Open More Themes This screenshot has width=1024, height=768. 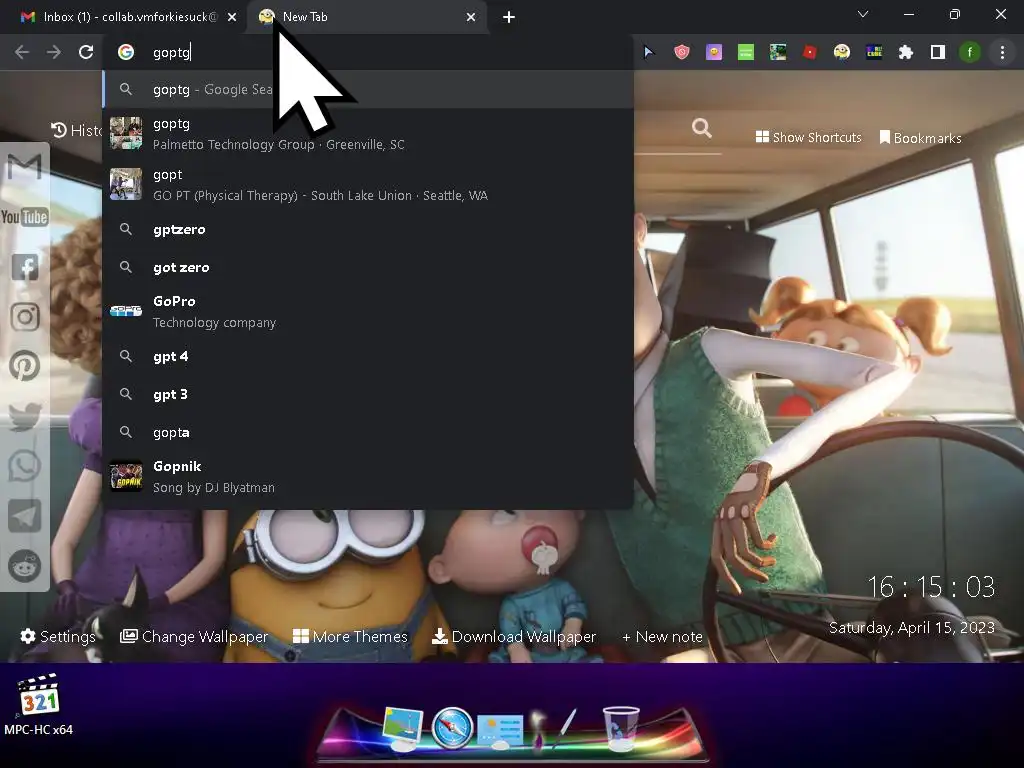(x=350, y=636)
